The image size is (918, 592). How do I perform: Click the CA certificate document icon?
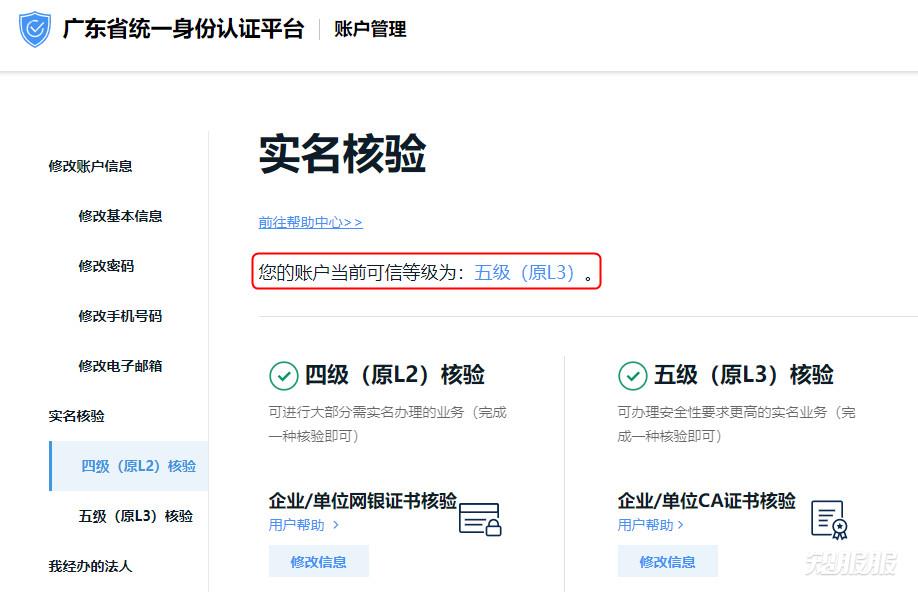pyautogui.click(x=829, y=519)
